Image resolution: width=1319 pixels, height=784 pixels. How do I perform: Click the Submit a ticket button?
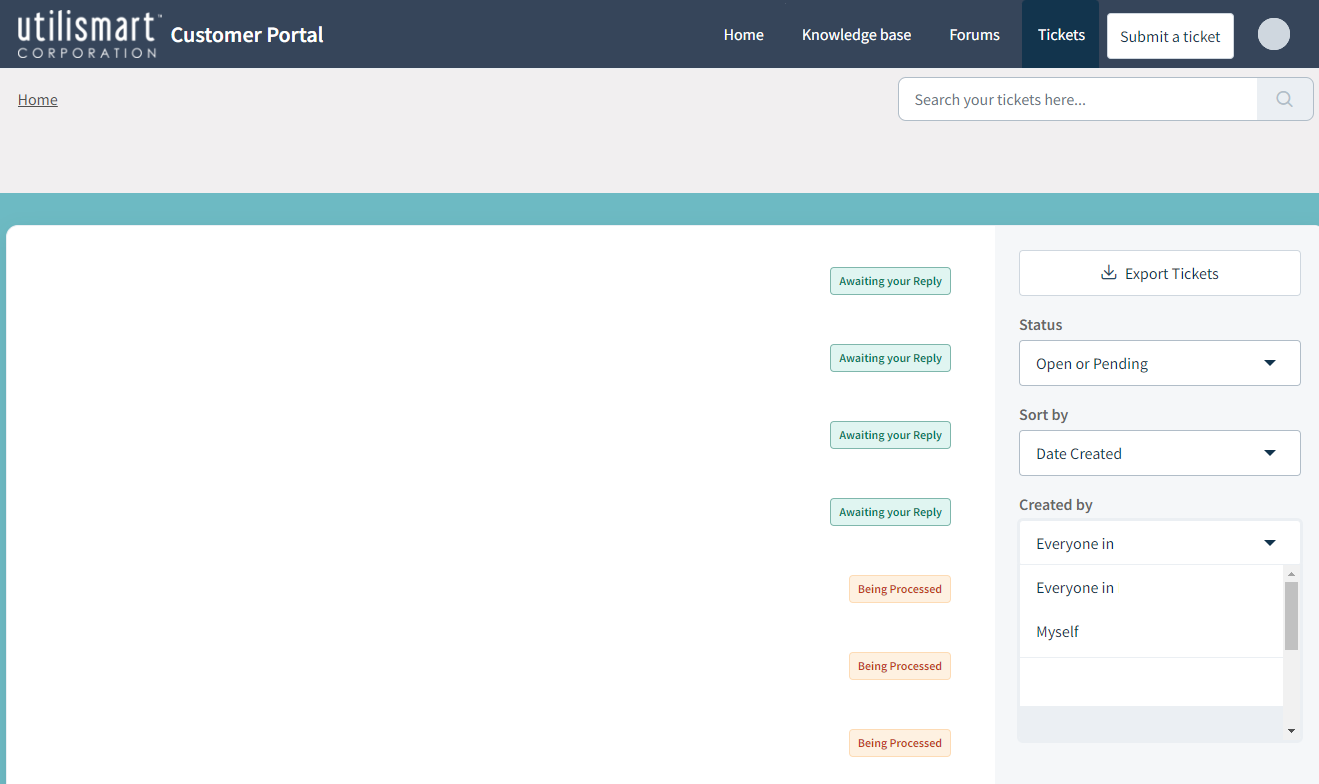[1170, 36]
